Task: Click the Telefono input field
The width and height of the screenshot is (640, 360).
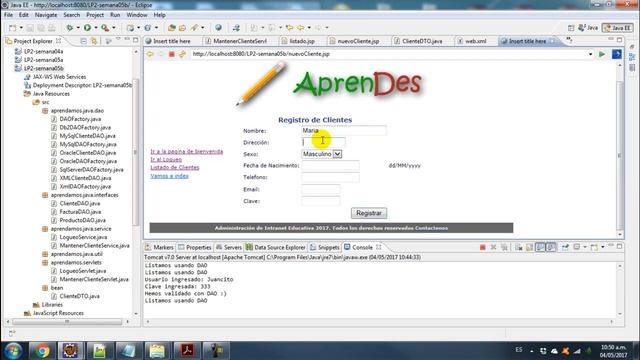Action: pos(330,178)
